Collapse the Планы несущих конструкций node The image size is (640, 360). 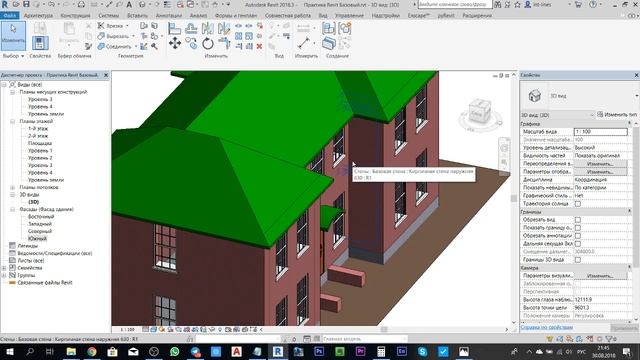coord(12,92)
